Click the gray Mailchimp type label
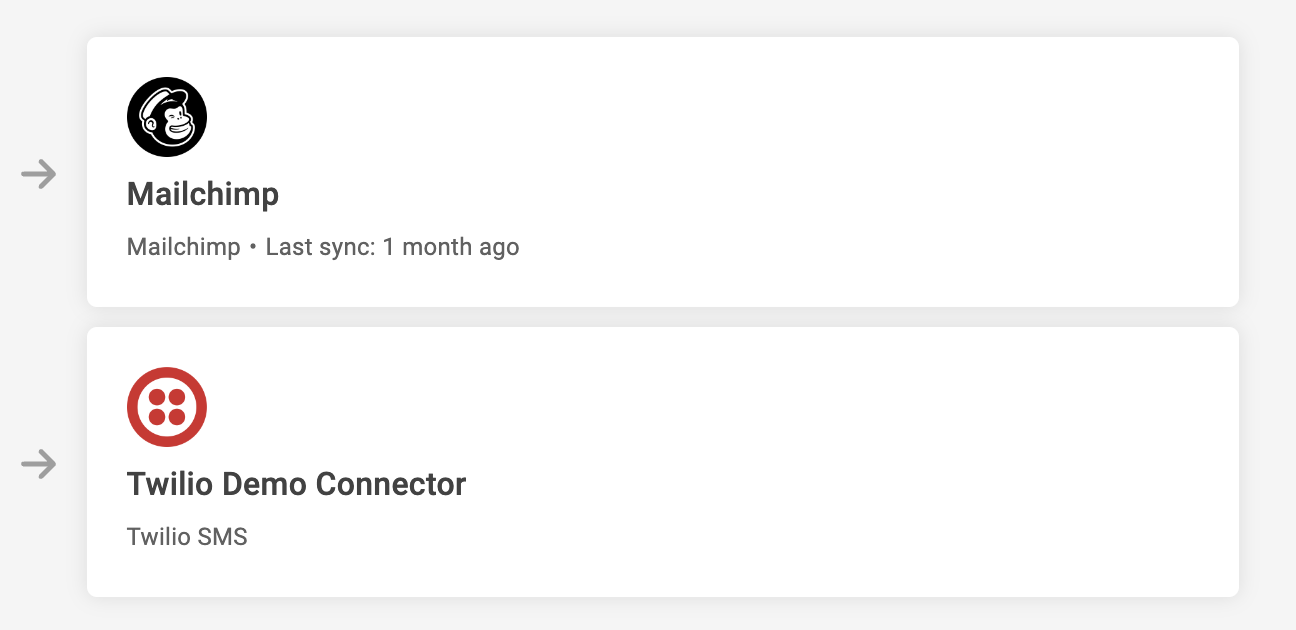1296x630 pixels. 183,247
